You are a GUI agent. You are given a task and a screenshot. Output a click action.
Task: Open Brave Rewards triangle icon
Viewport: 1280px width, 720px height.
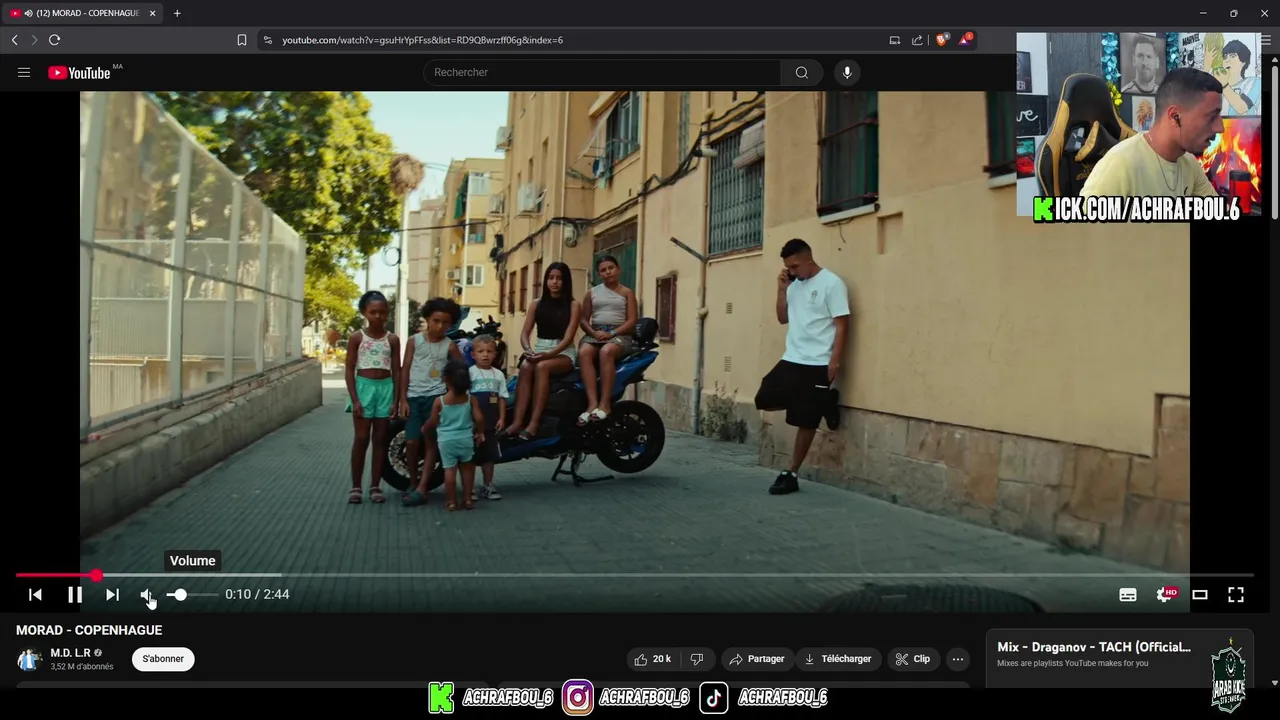[965, 40]
